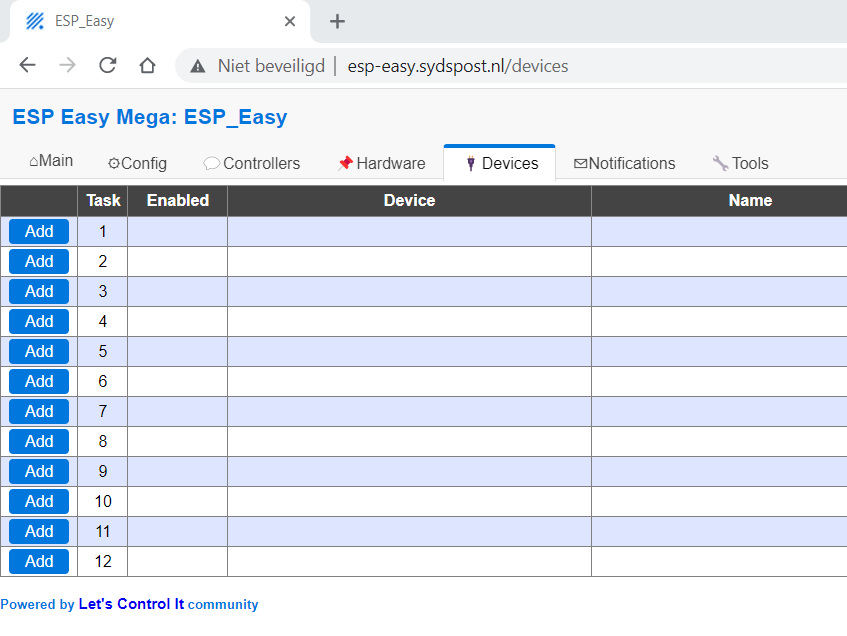Screen dimensions: 847x636
Task: Open the Main tab
Action: pyautogui.click(x=51, y=160)
